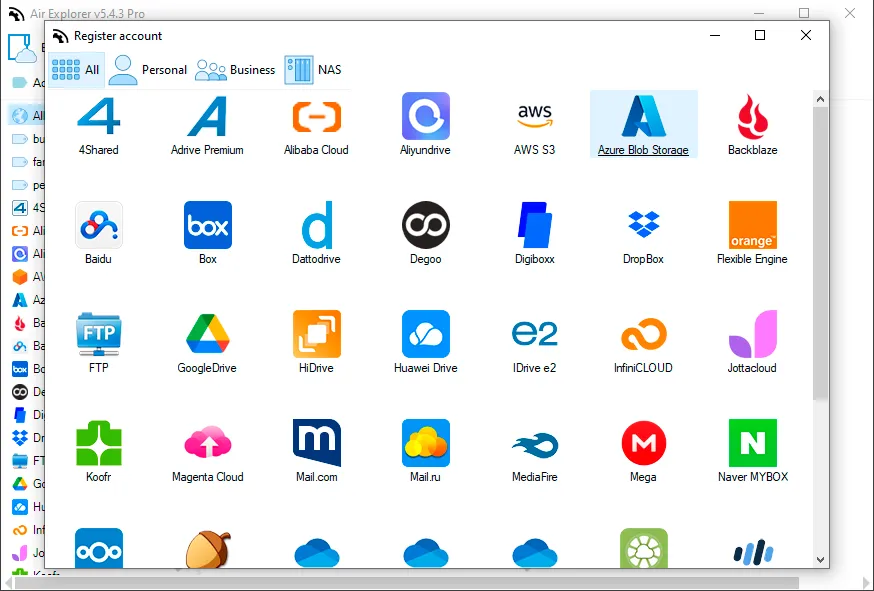
Task: Click the scrollbar up arrow in Register account
Action: pyautogui.click(x=820, y=99)
